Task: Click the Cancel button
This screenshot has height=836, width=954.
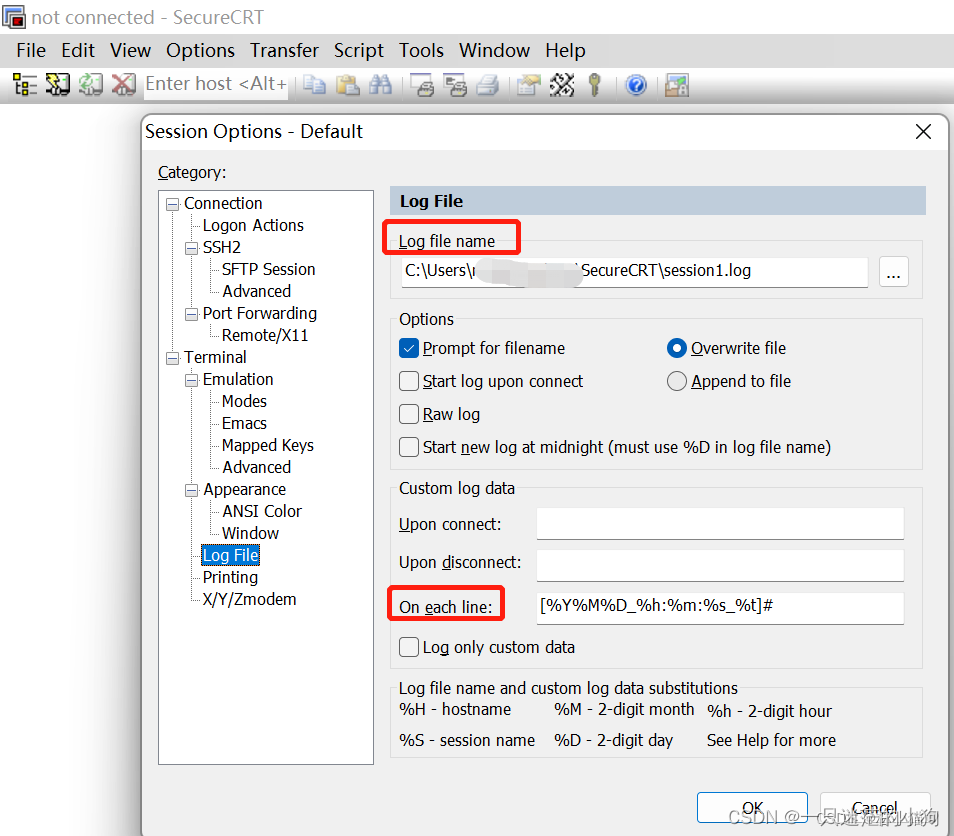Action: (x=874, y=807)
